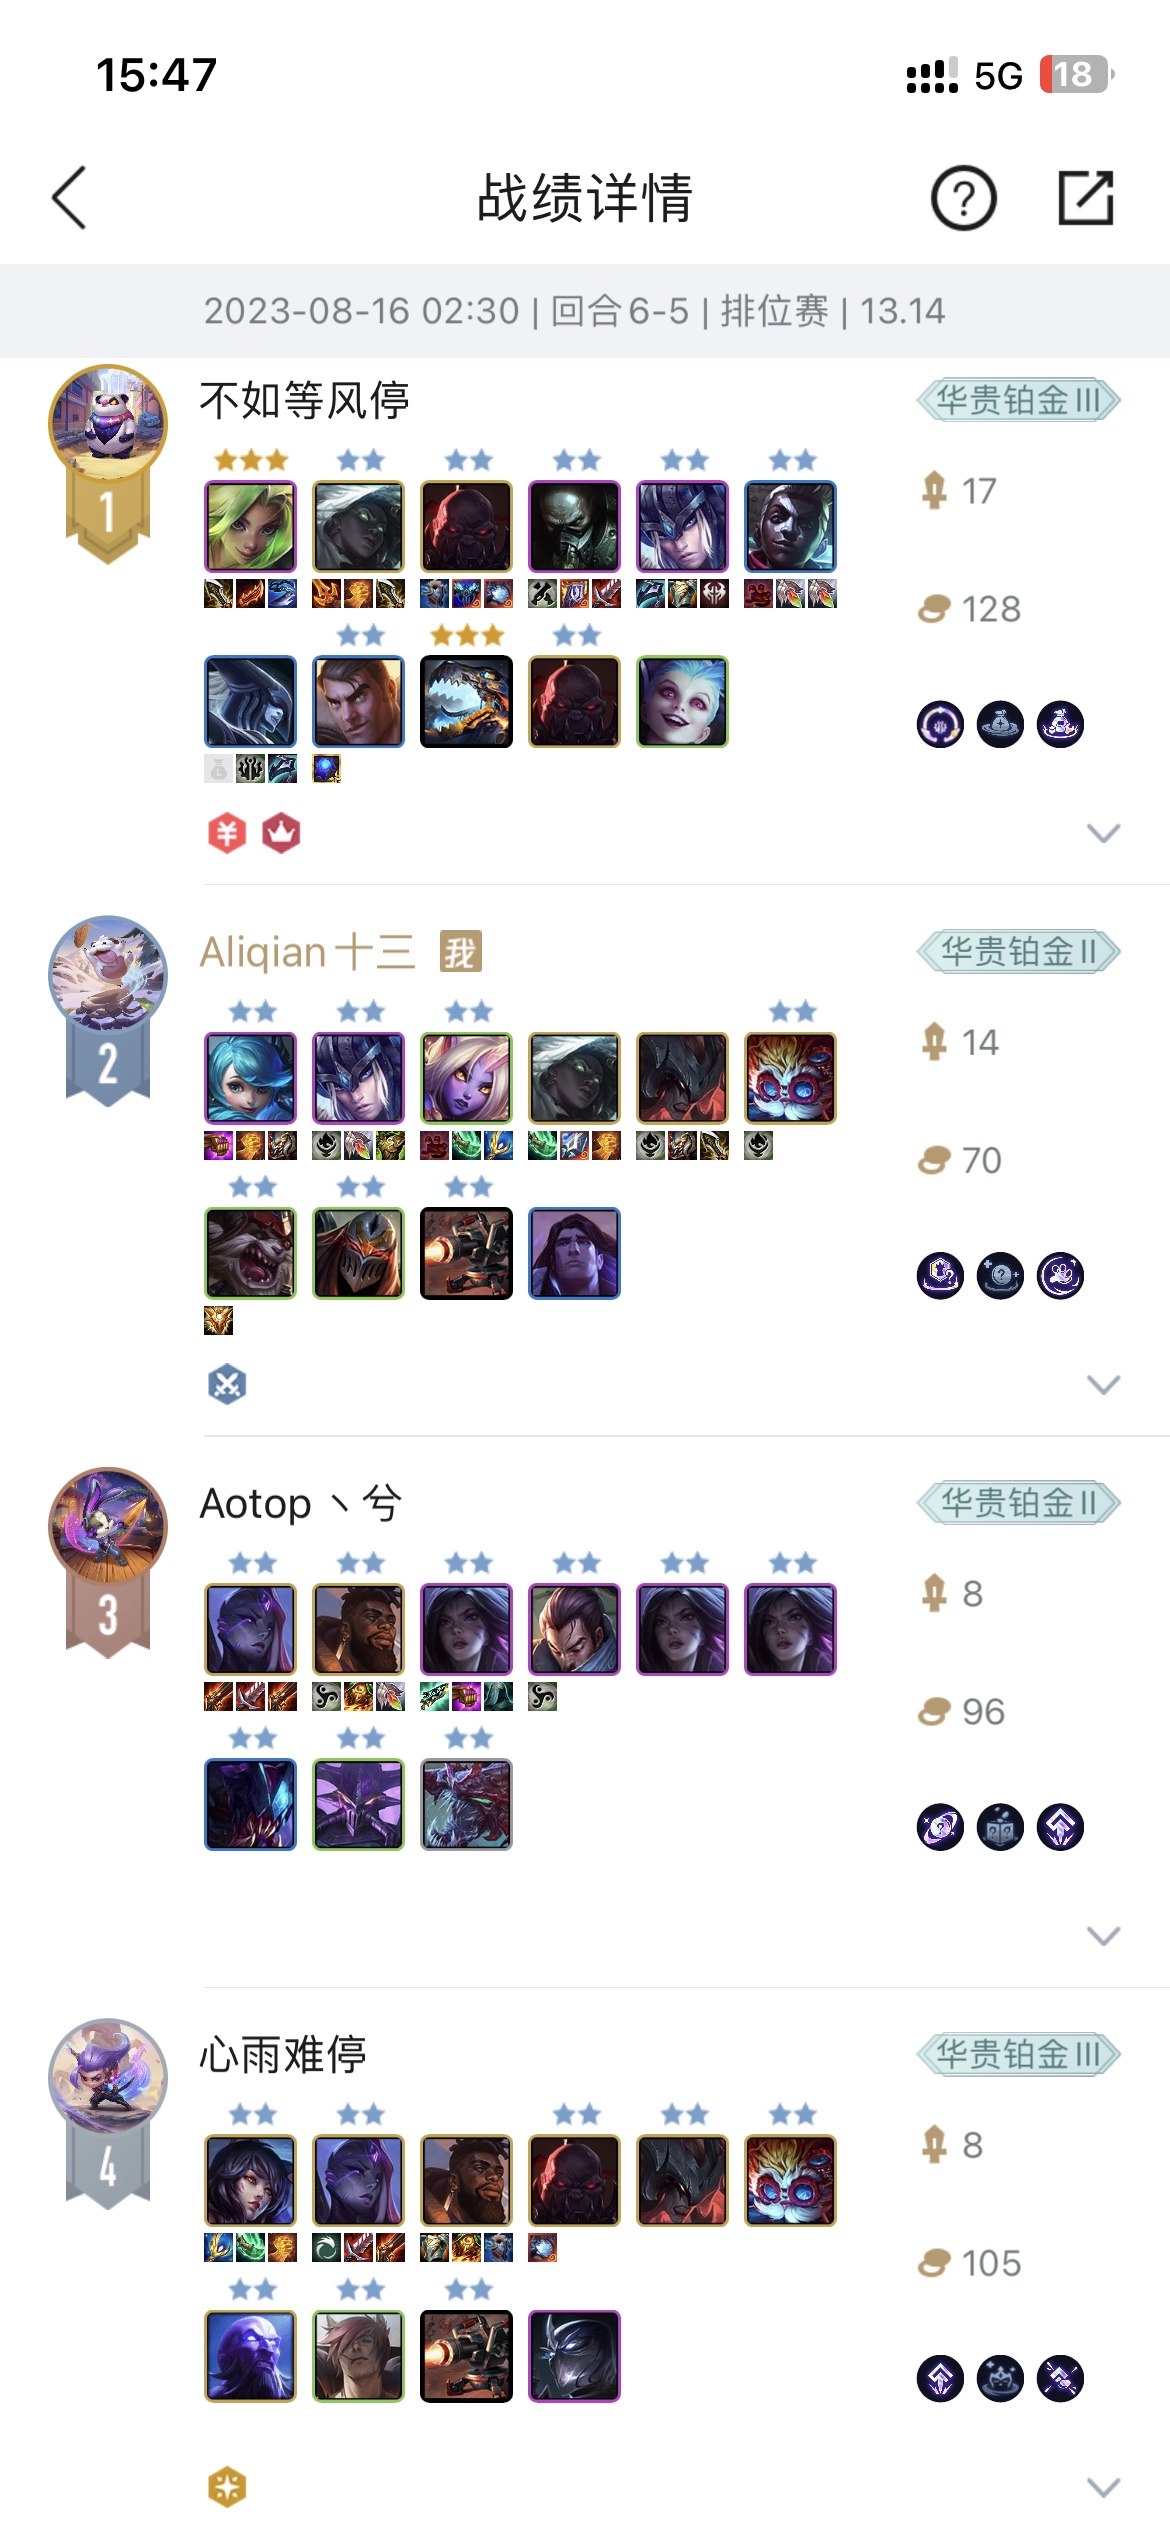This screenshot has width=1170, height=2532.
Task: Tap the gold hexagon badge under 心雨难停
Action: [227, 2487]
